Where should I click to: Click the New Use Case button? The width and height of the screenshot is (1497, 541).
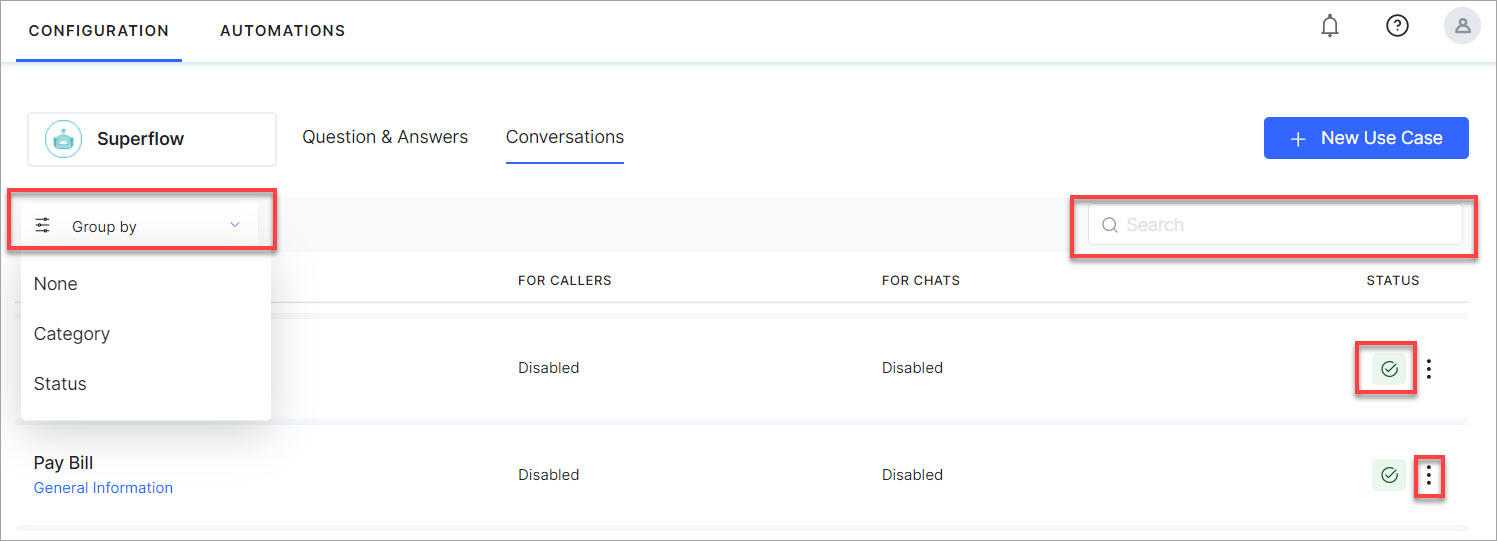tap(1365, 138)
